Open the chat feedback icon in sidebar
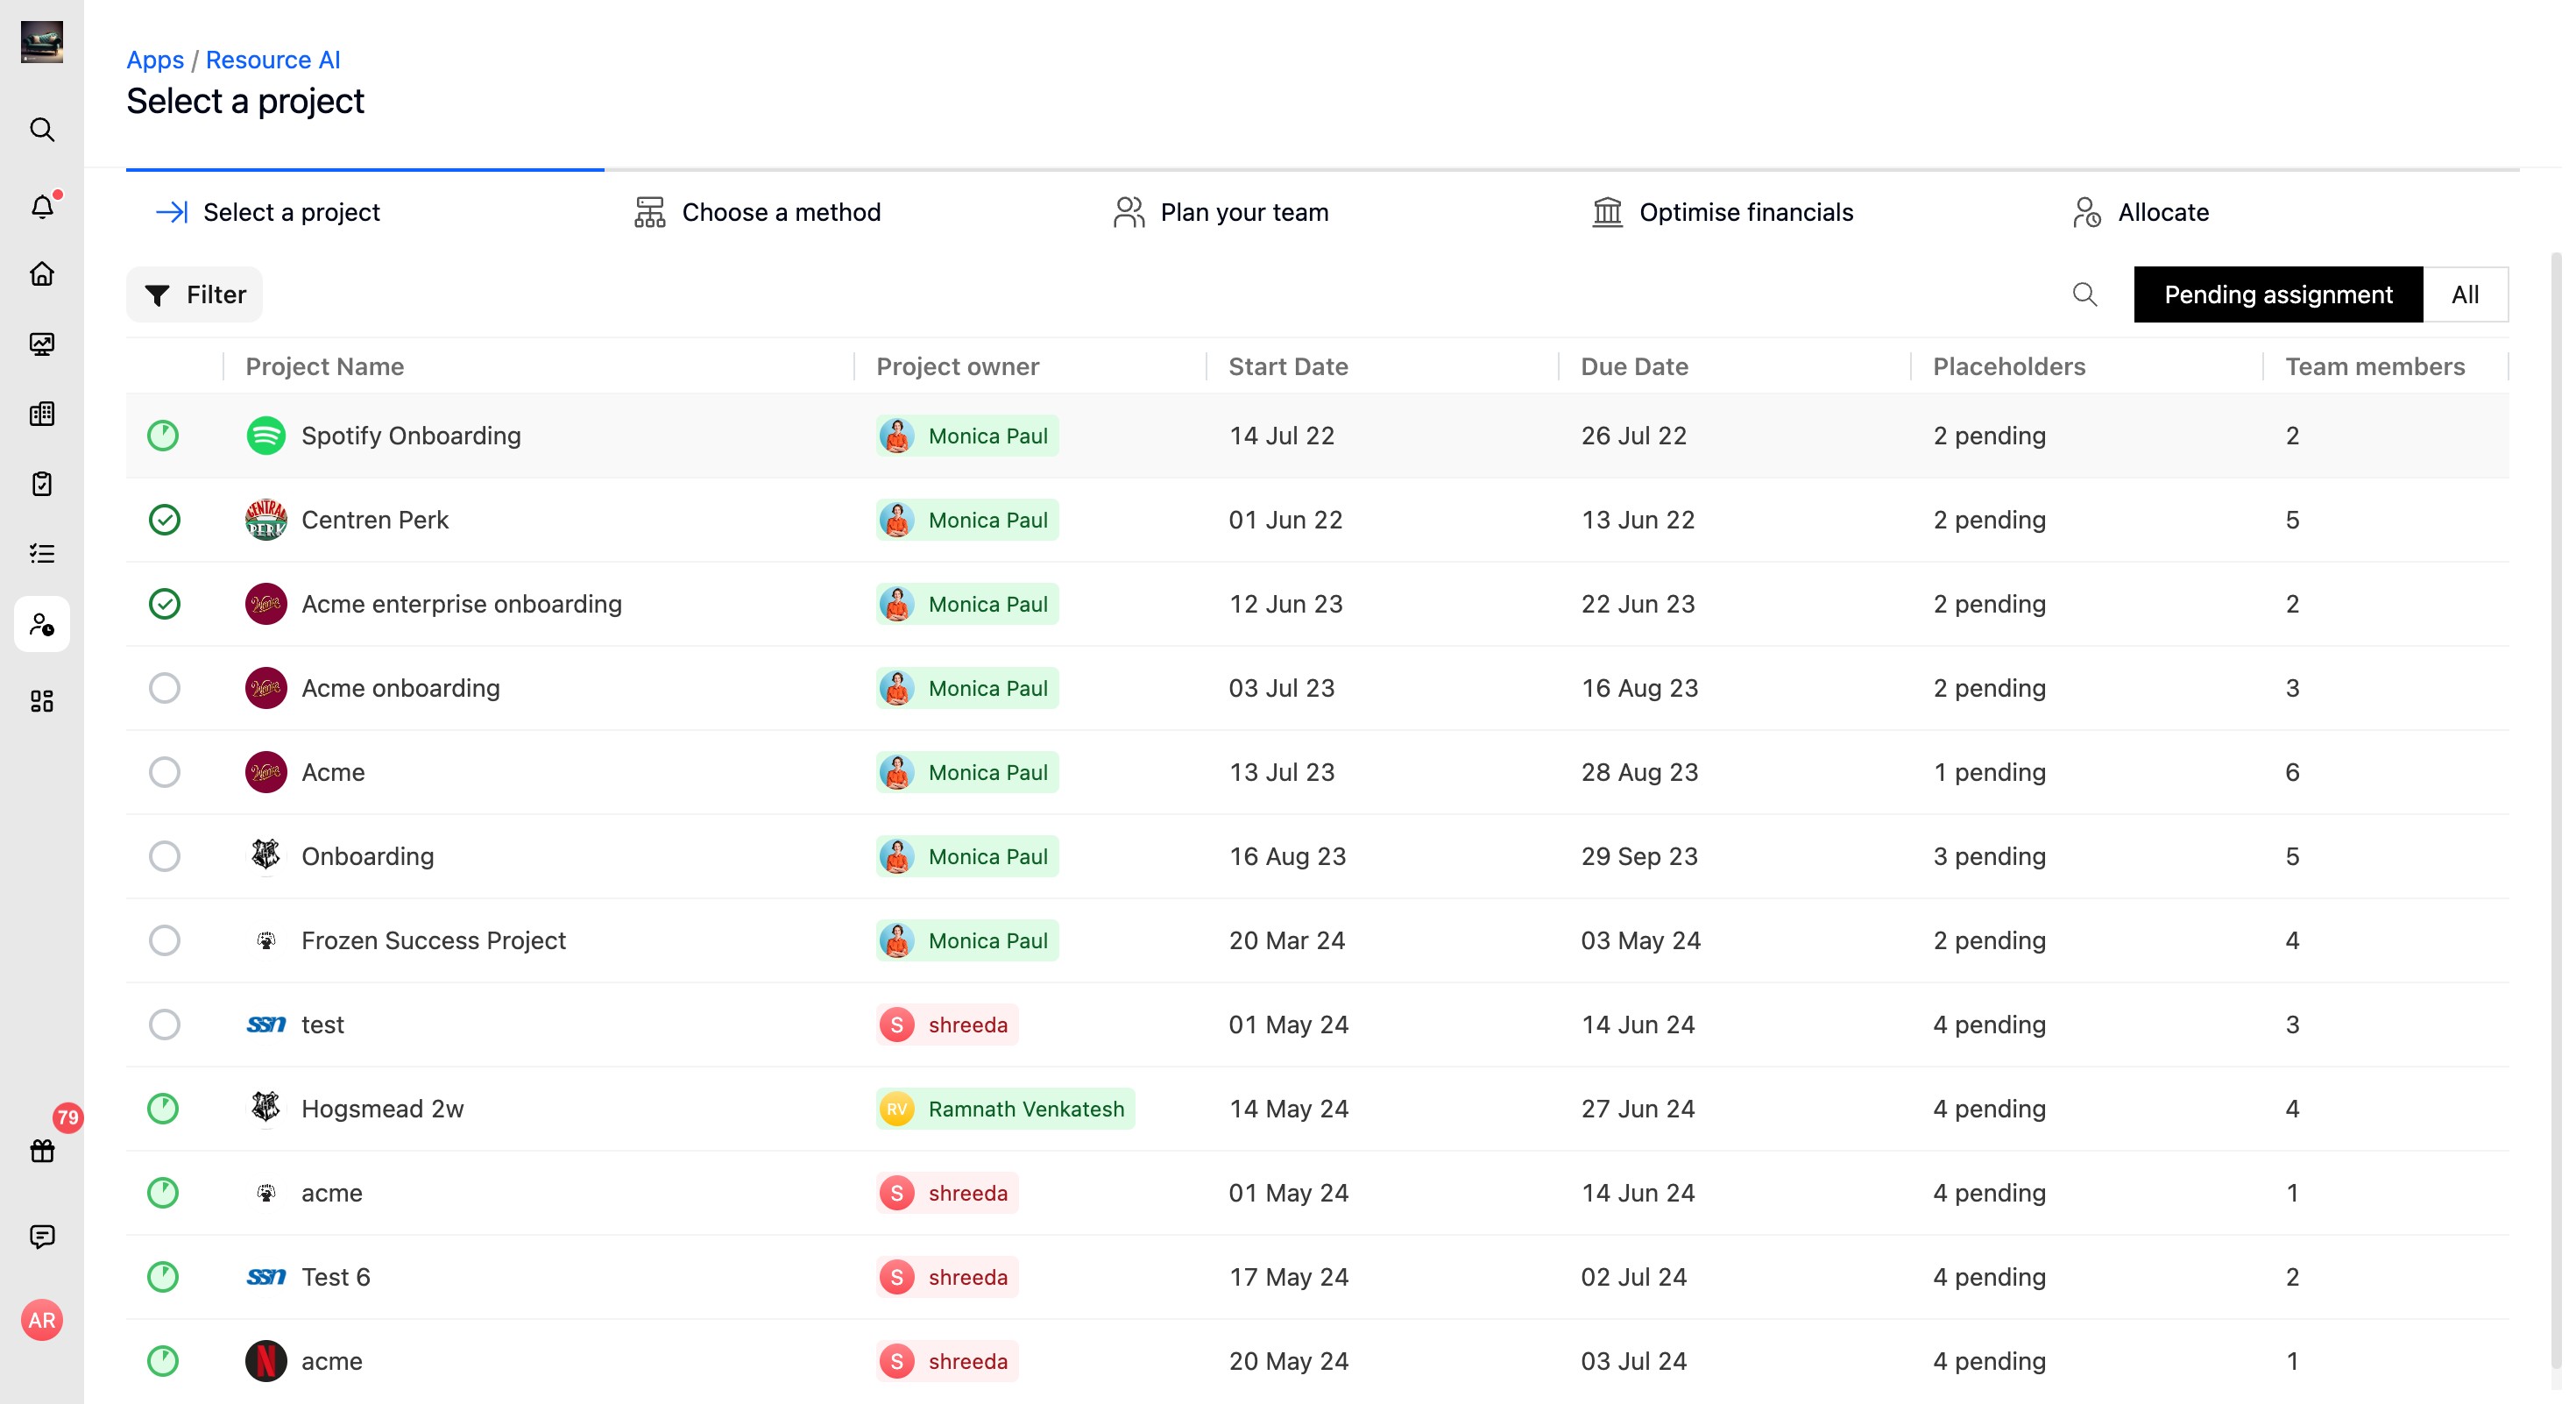The width and height of the screenshot is (2576, 1404). [x=42, y=1237]
